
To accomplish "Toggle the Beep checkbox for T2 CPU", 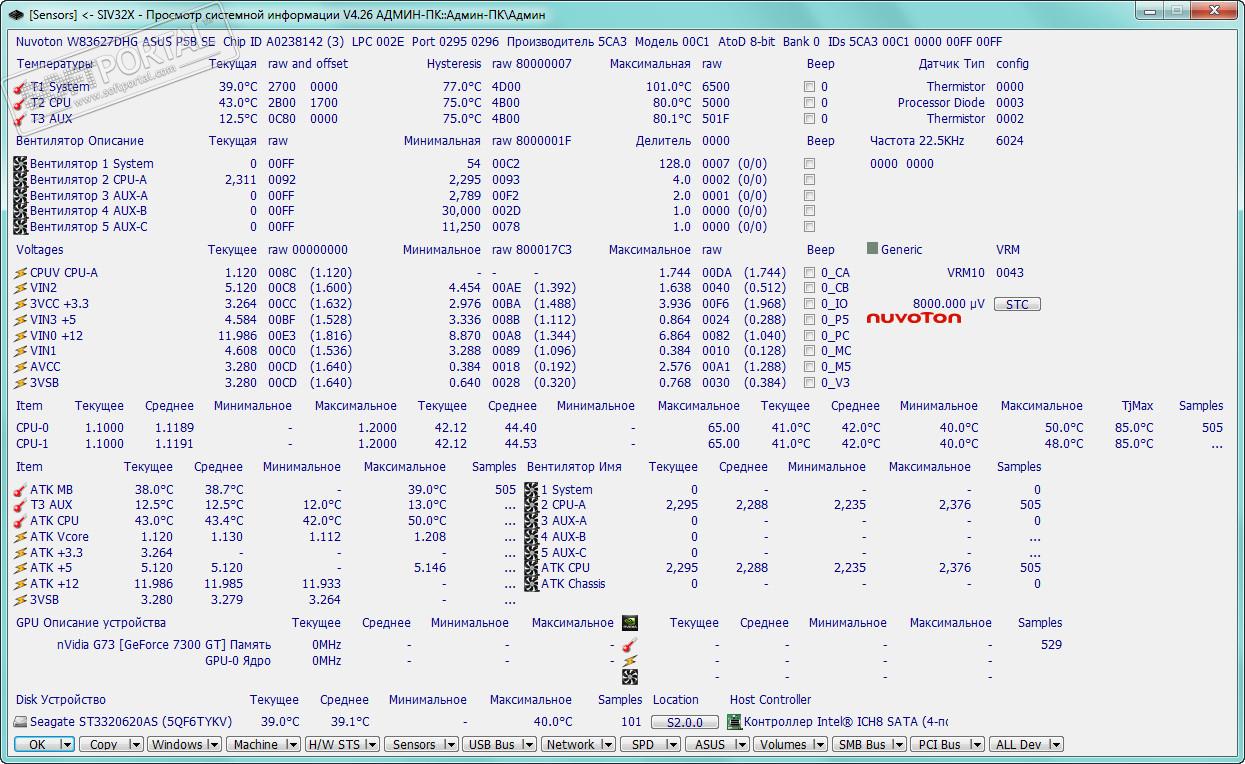I will (x=809, y=103).
